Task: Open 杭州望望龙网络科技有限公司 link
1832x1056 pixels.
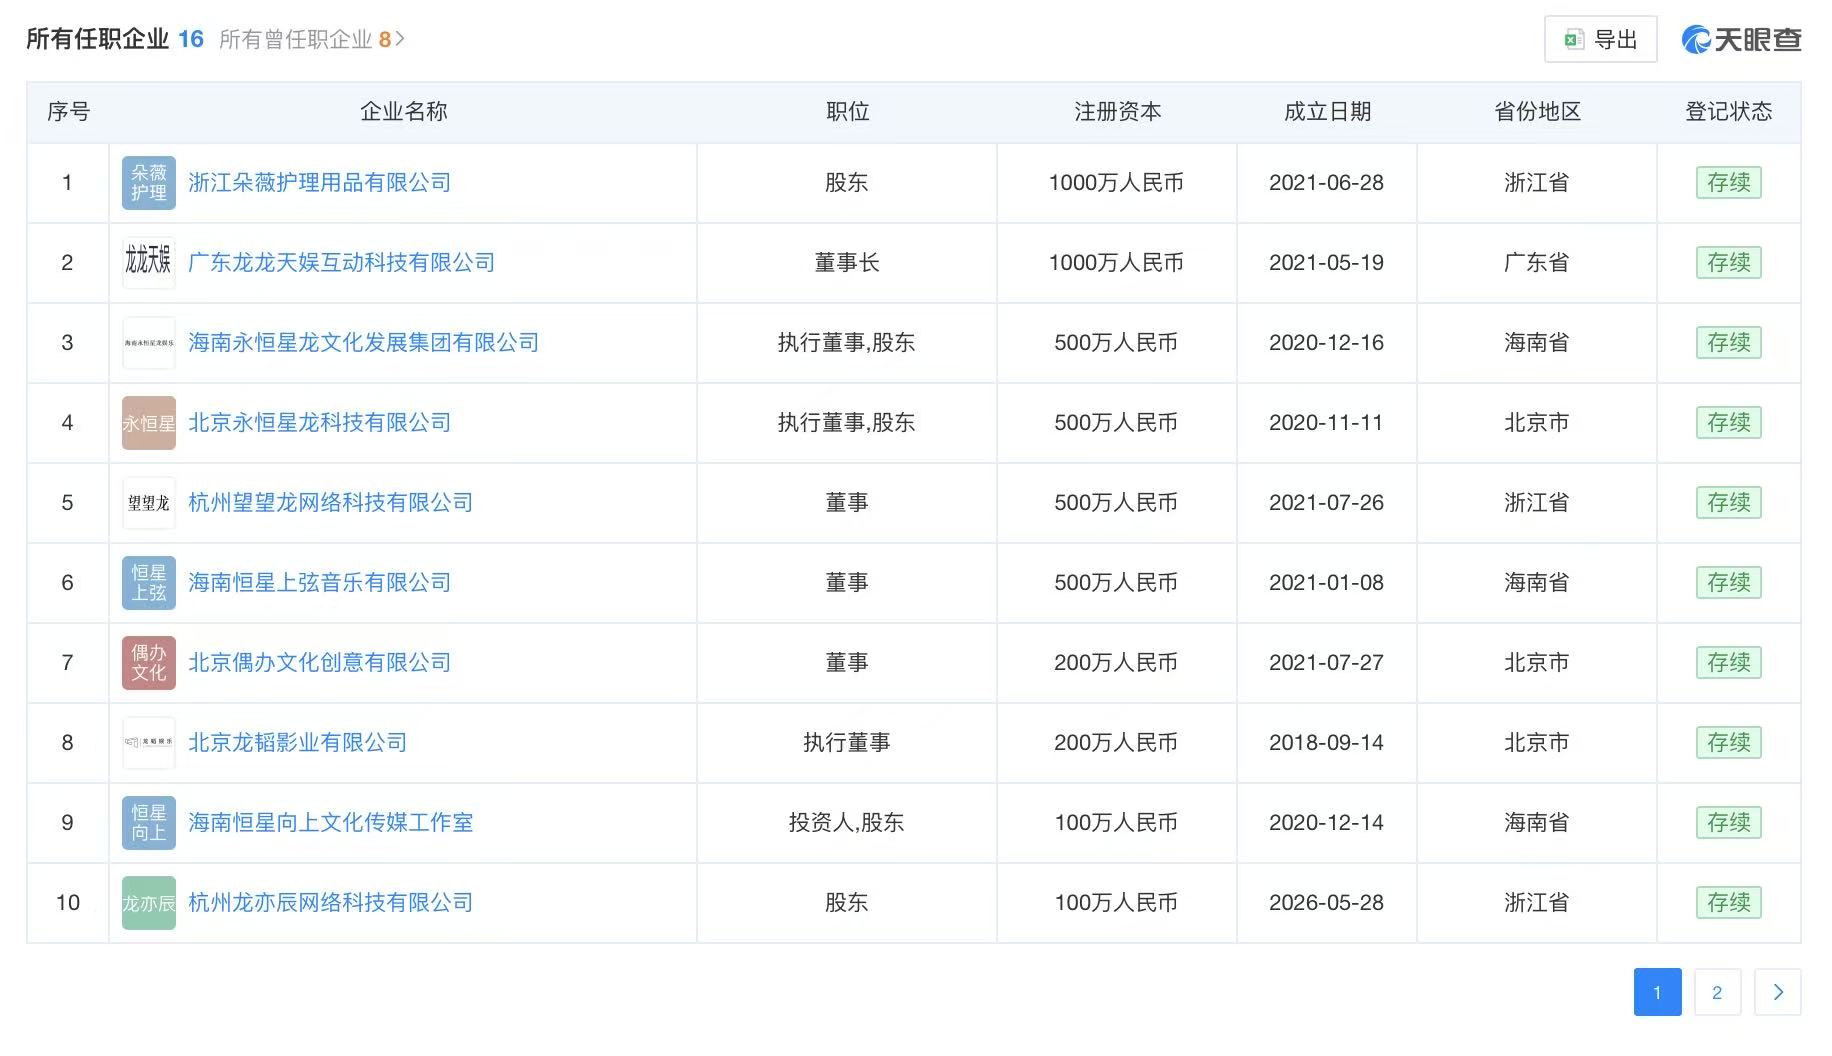Action: (330, 503)
